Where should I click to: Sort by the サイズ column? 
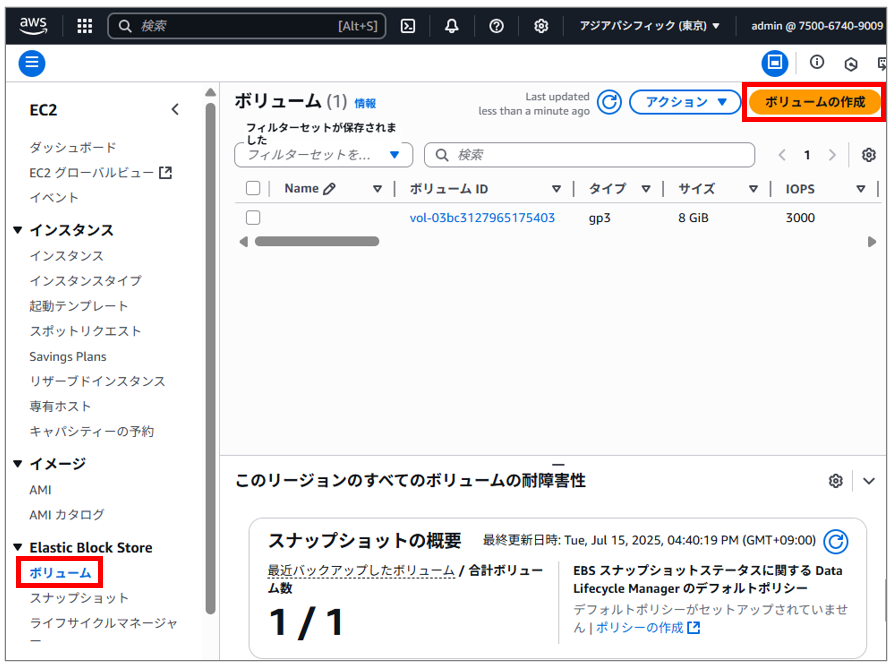[x=753, y=189]
